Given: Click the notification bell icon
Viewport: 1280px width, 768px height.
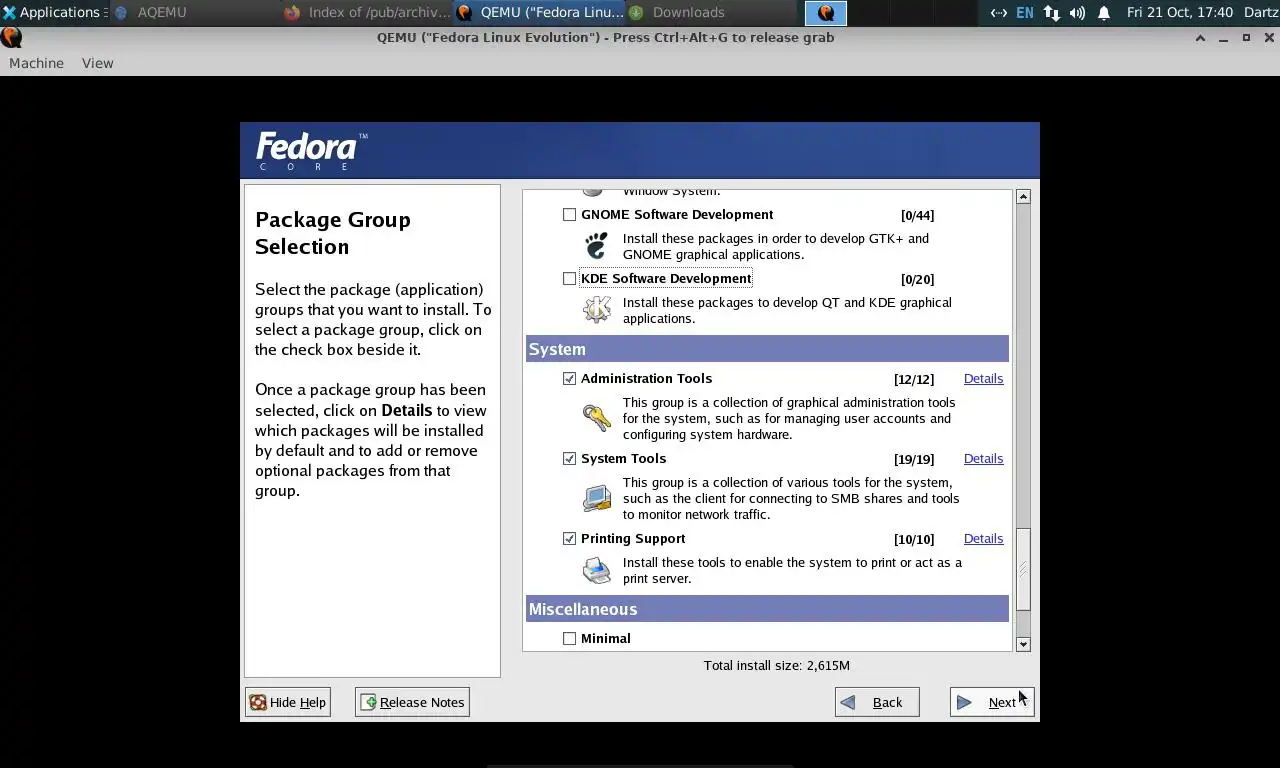Looking at the screenshot, I should click(1104, 13).
